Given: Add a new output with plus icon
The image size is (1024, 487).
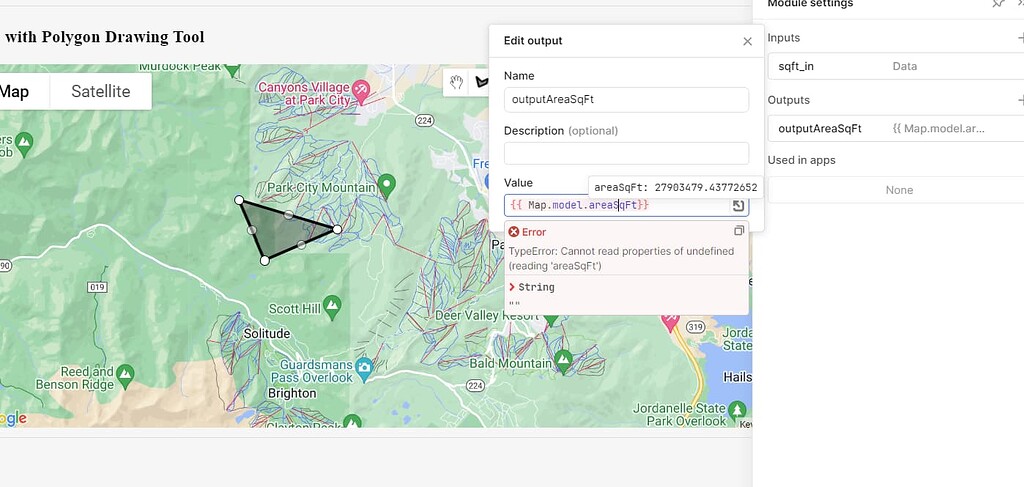Looking at the screenshot, I should pyautogui.click(x=1020, y=100).
